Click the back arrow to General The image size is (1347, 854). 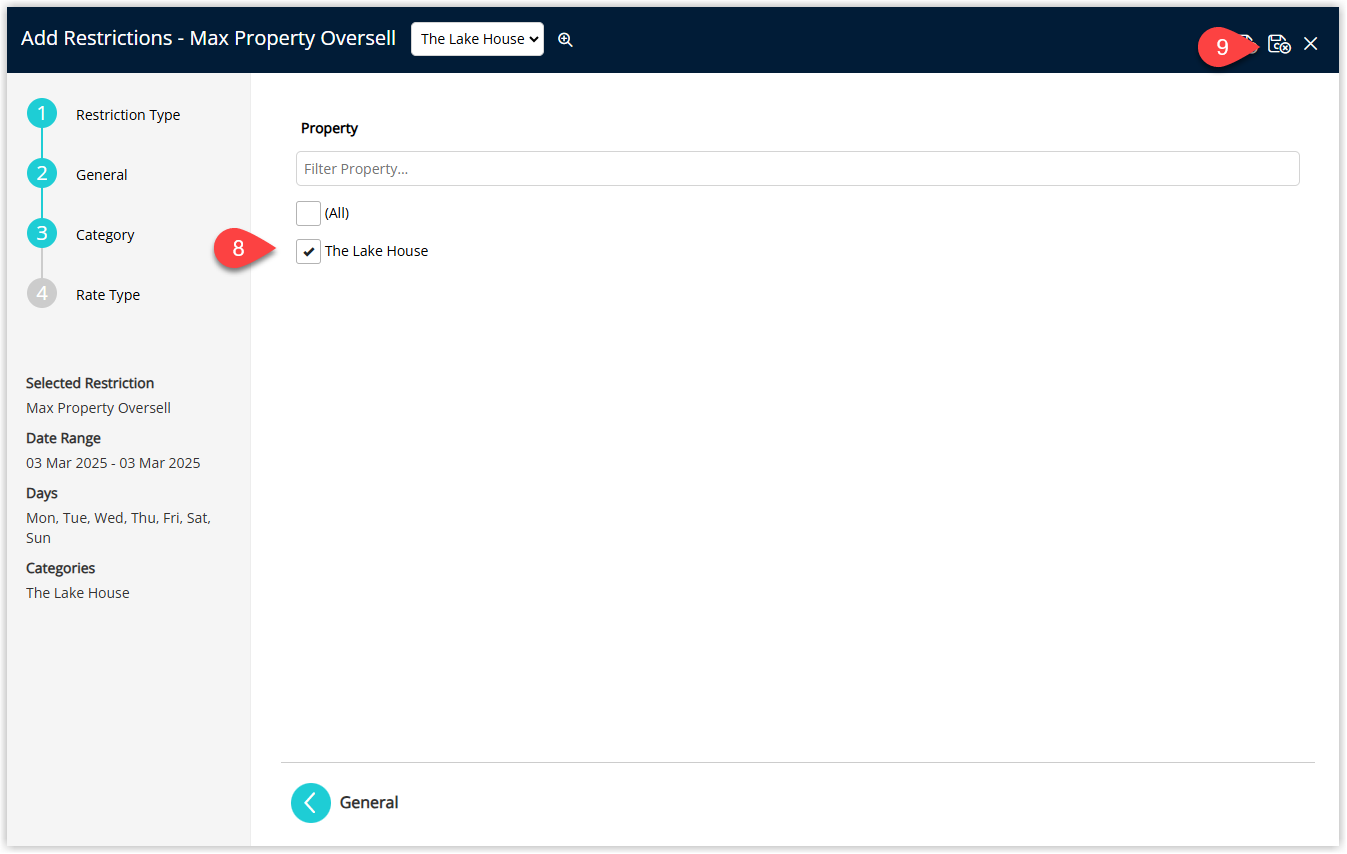311,803
